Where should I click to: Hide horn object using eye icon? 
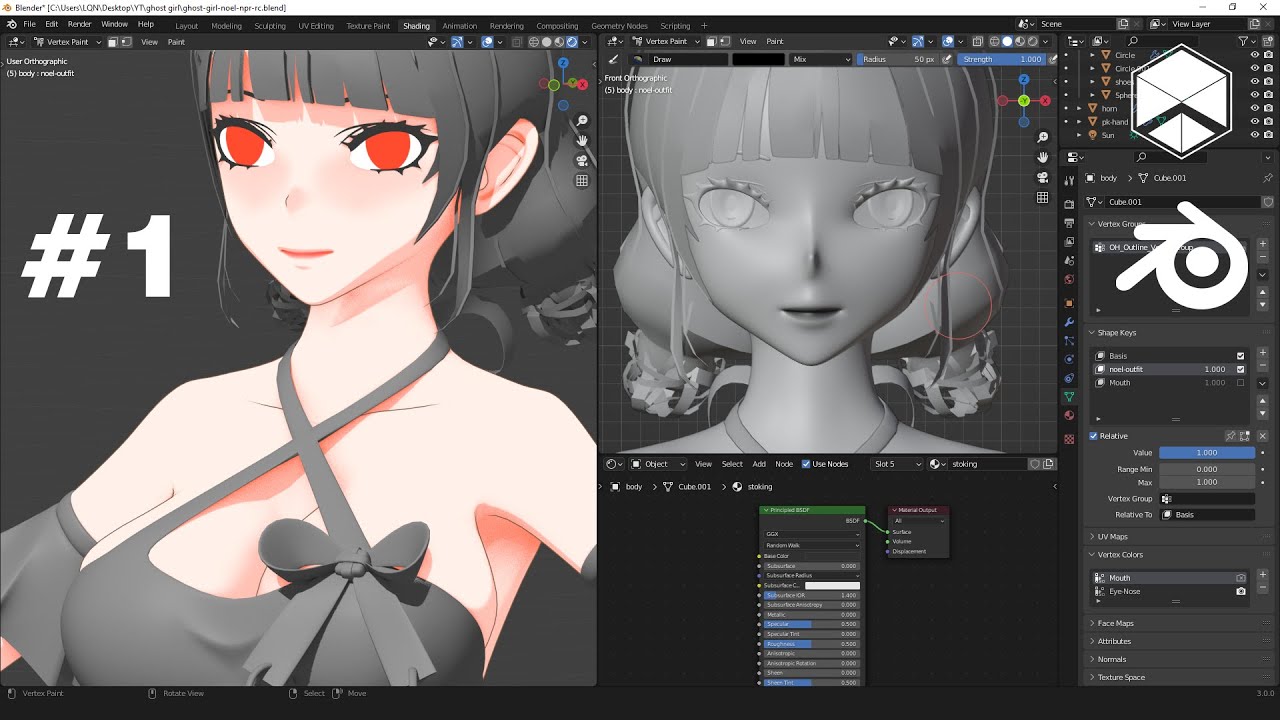[1255, 108]
